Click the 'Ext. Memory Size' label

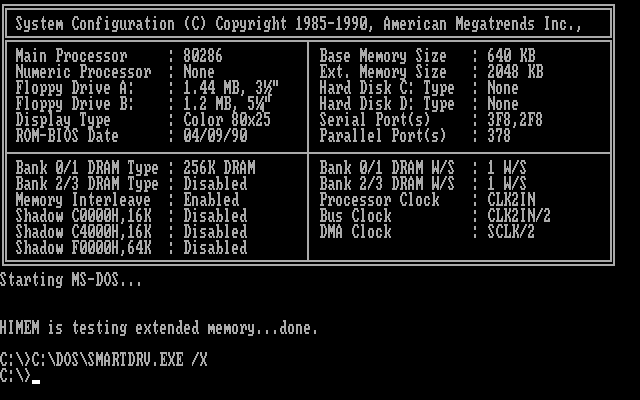[383, 72]
